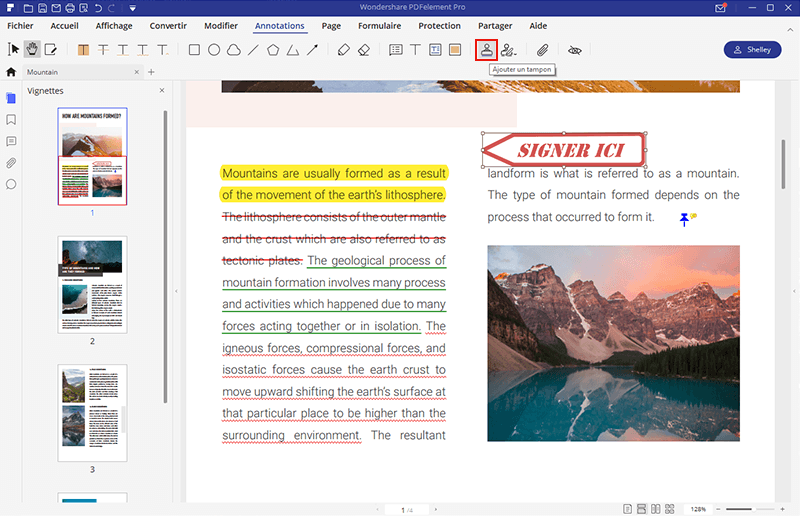Select the connected lines triangle tool
This screenshot has width=800, height=516.
[292, 50]
